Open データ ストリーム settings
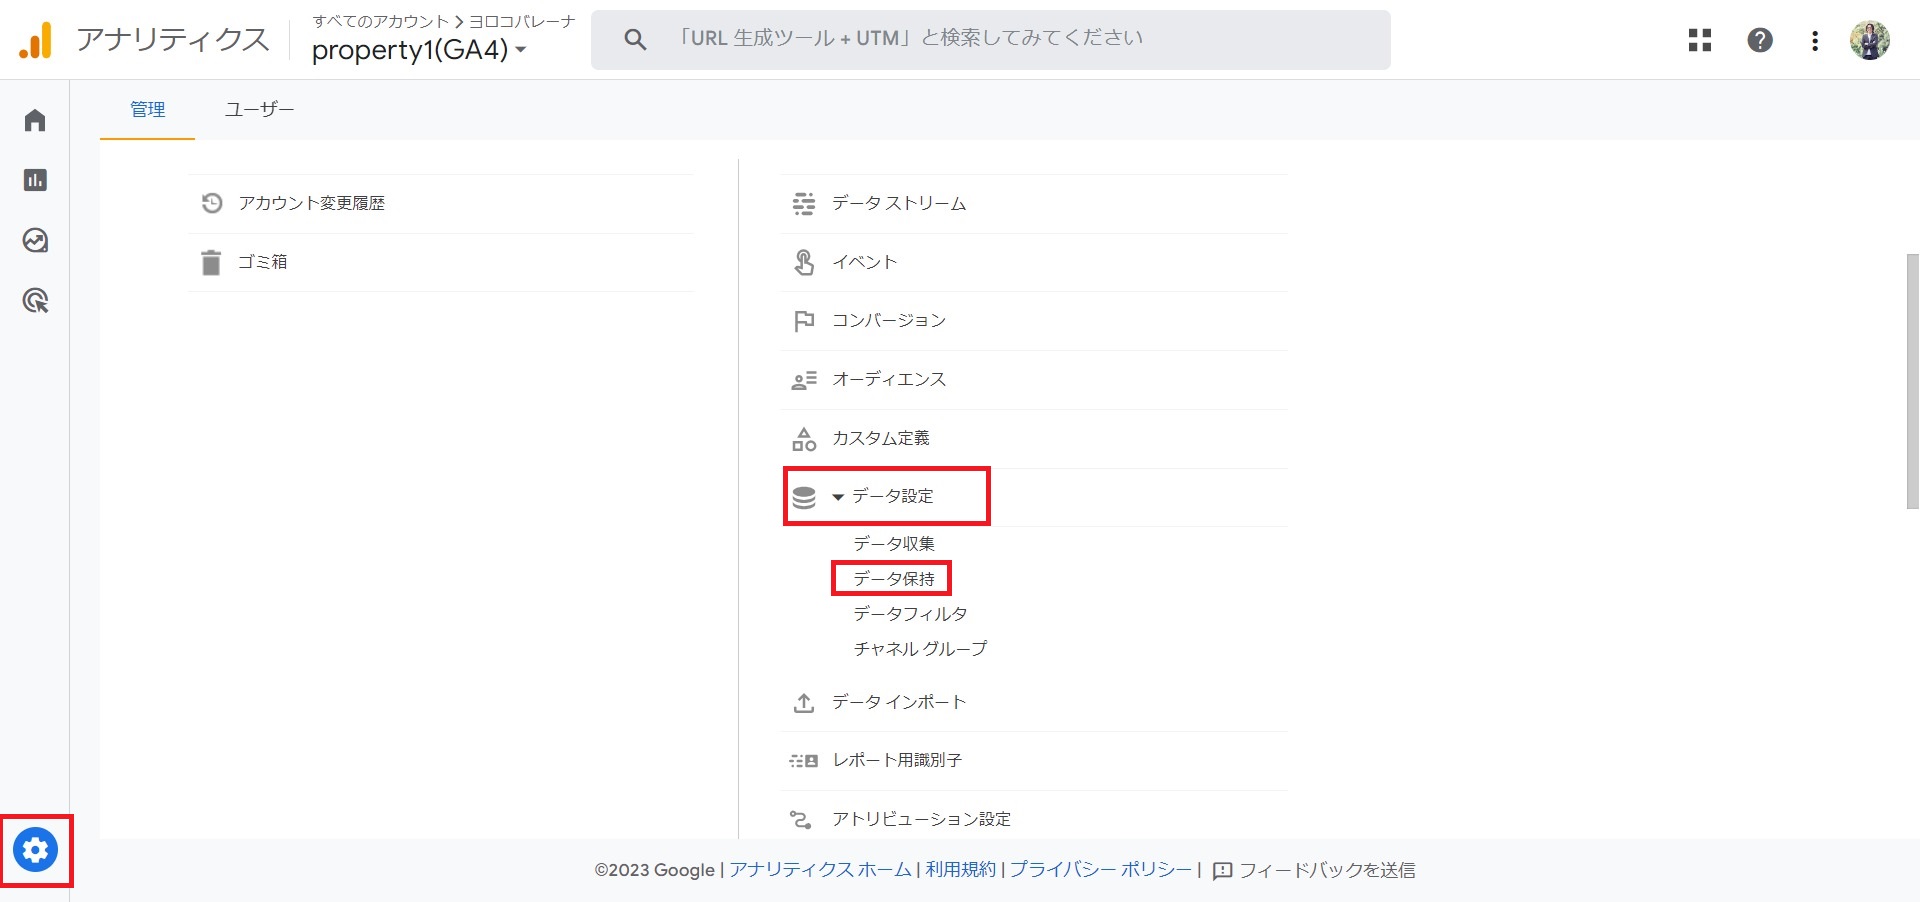The image size is (1920, 902). 898,204
